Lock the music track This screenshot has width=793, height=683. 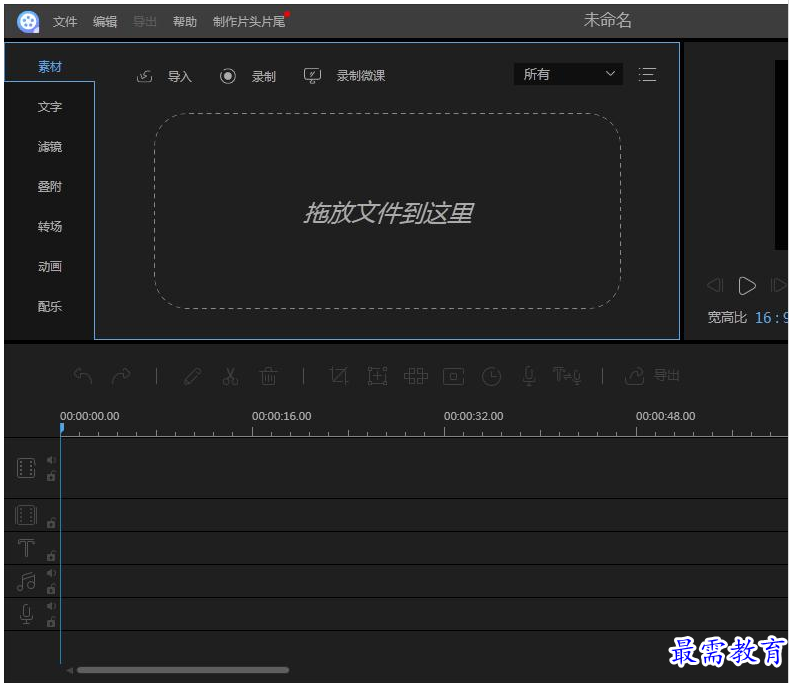point(51,589)
